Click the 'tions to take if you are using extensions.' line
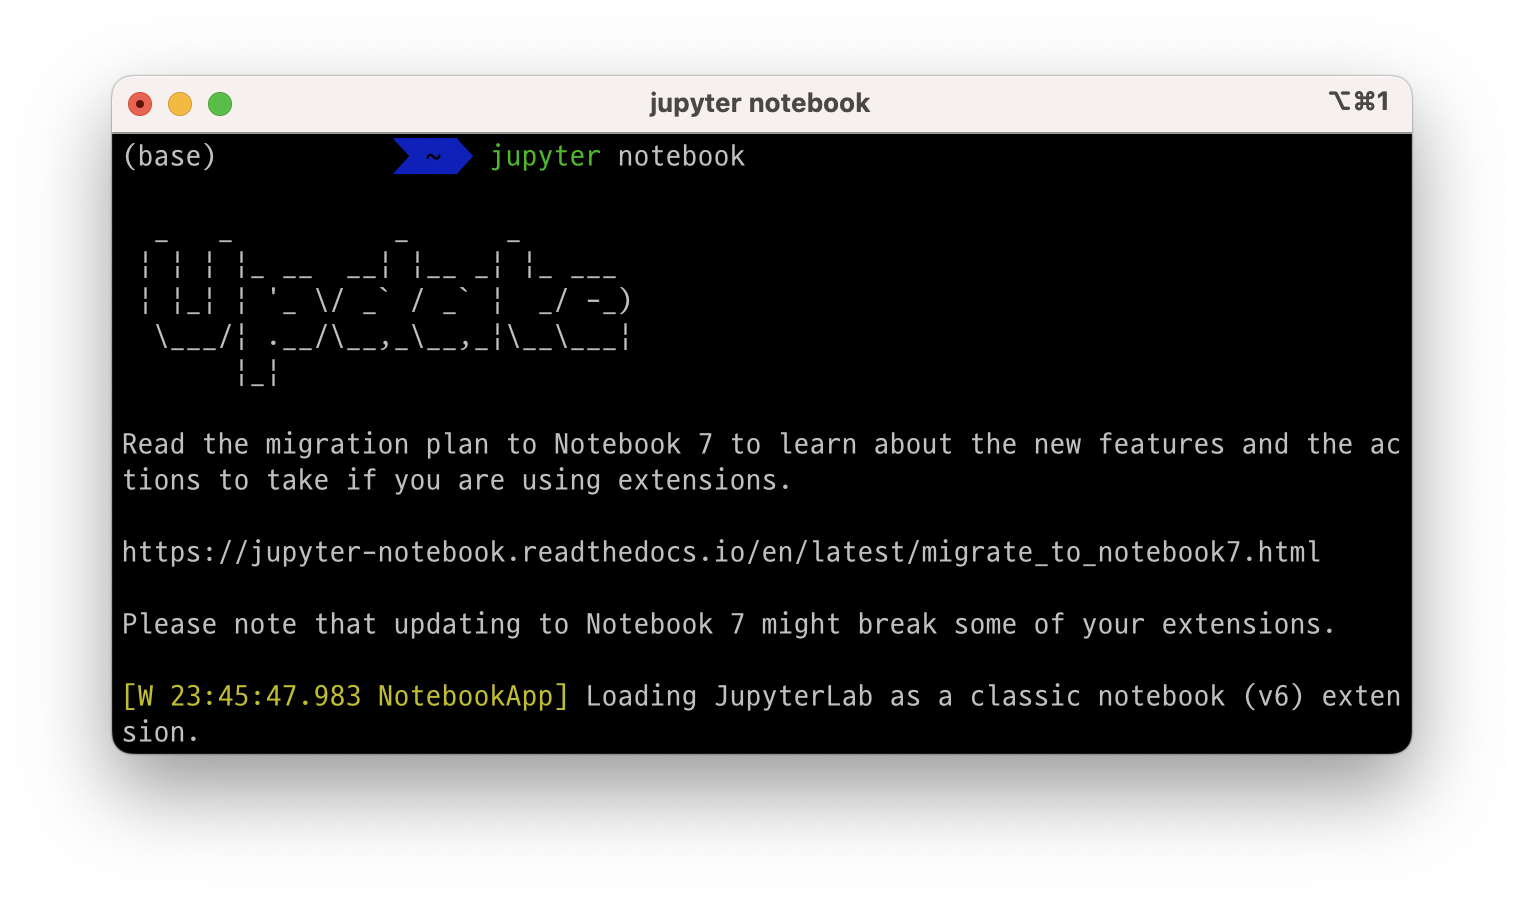This screenshot has height=902, width=1524. pos(456,481)
